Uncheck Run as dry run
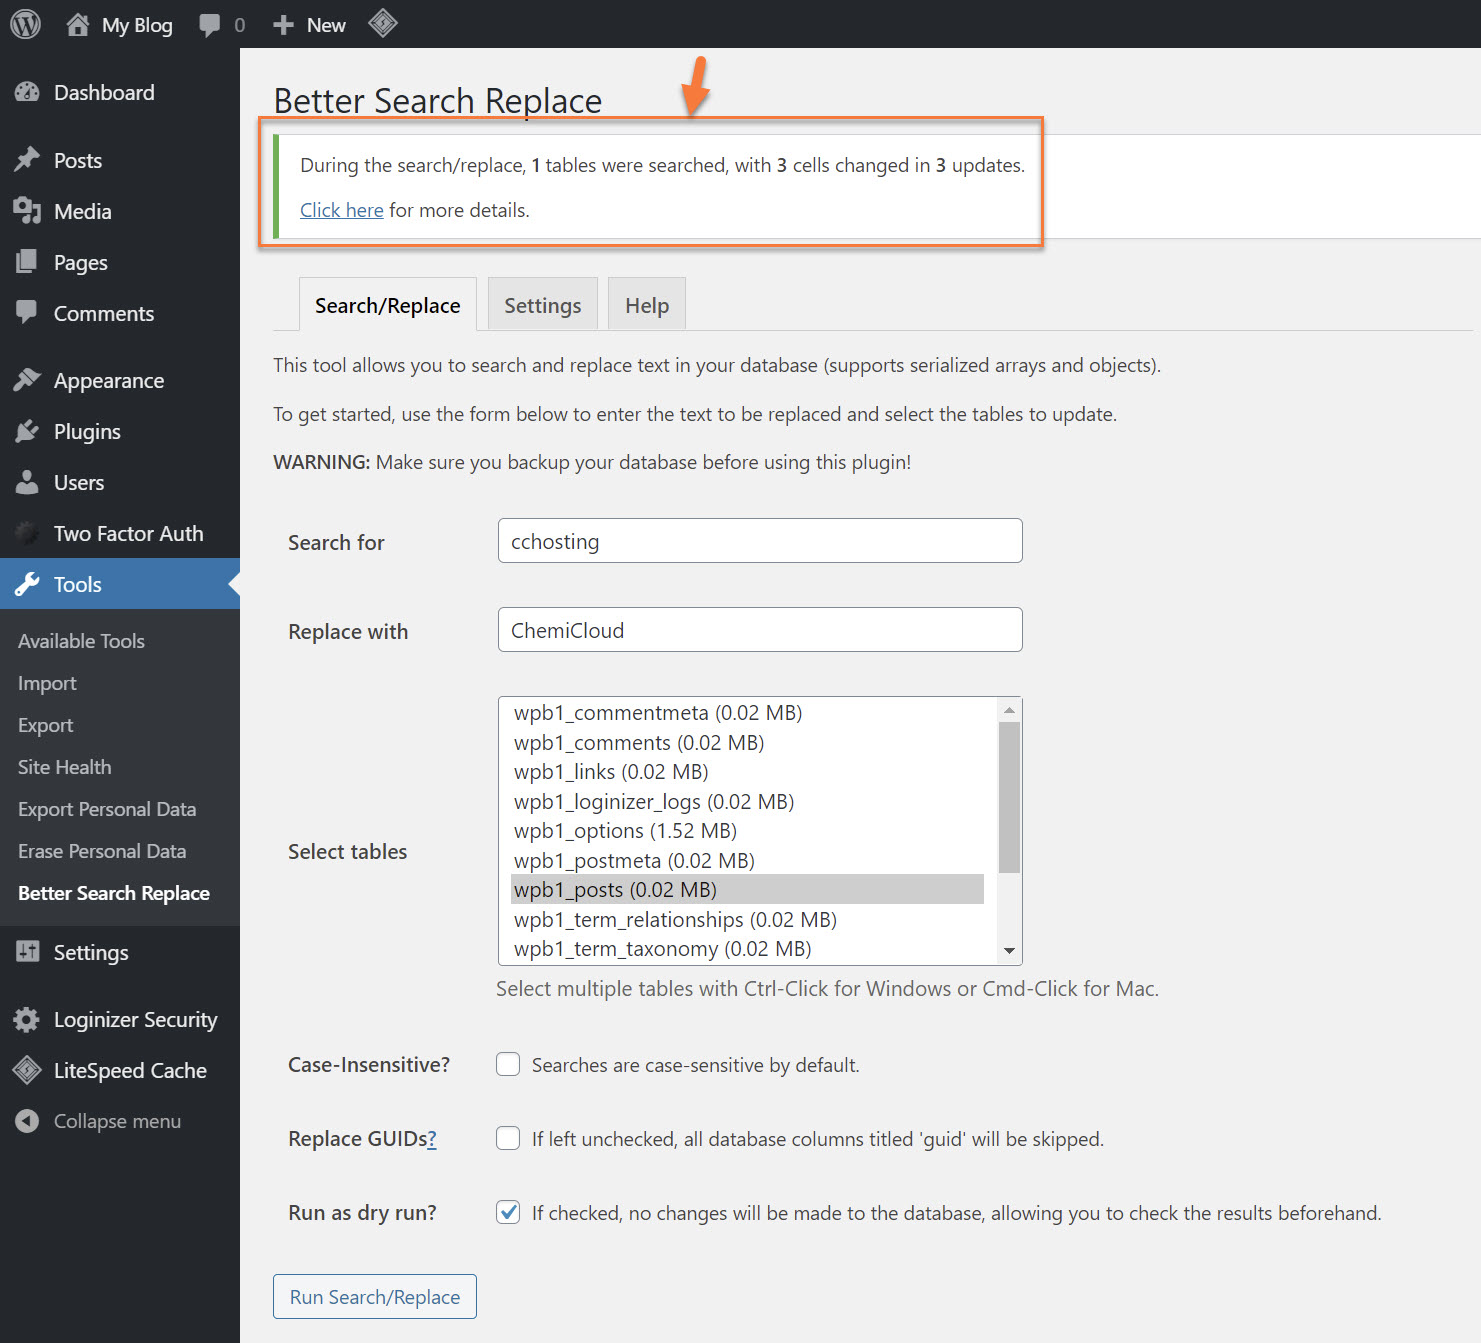 tap(508, 1212)
